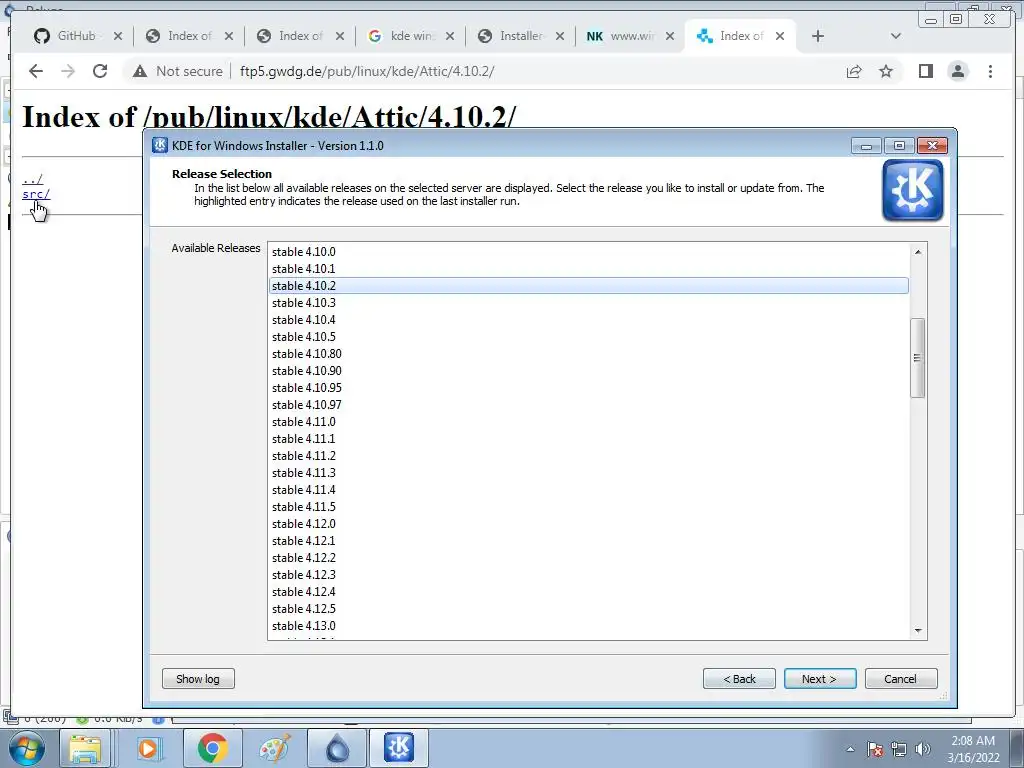Click the Chrome forward arrow
1024x768 pixels.
68,71
